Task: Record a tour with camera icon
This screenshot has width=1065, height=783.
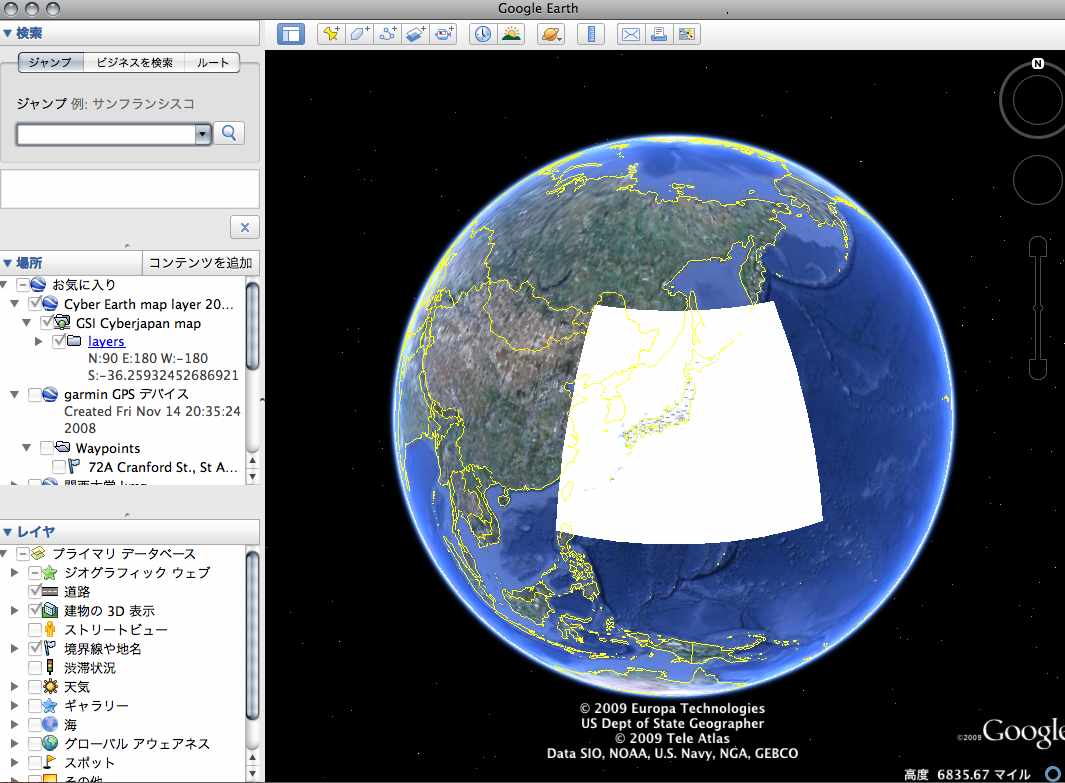Action: [x=444, y=34]
